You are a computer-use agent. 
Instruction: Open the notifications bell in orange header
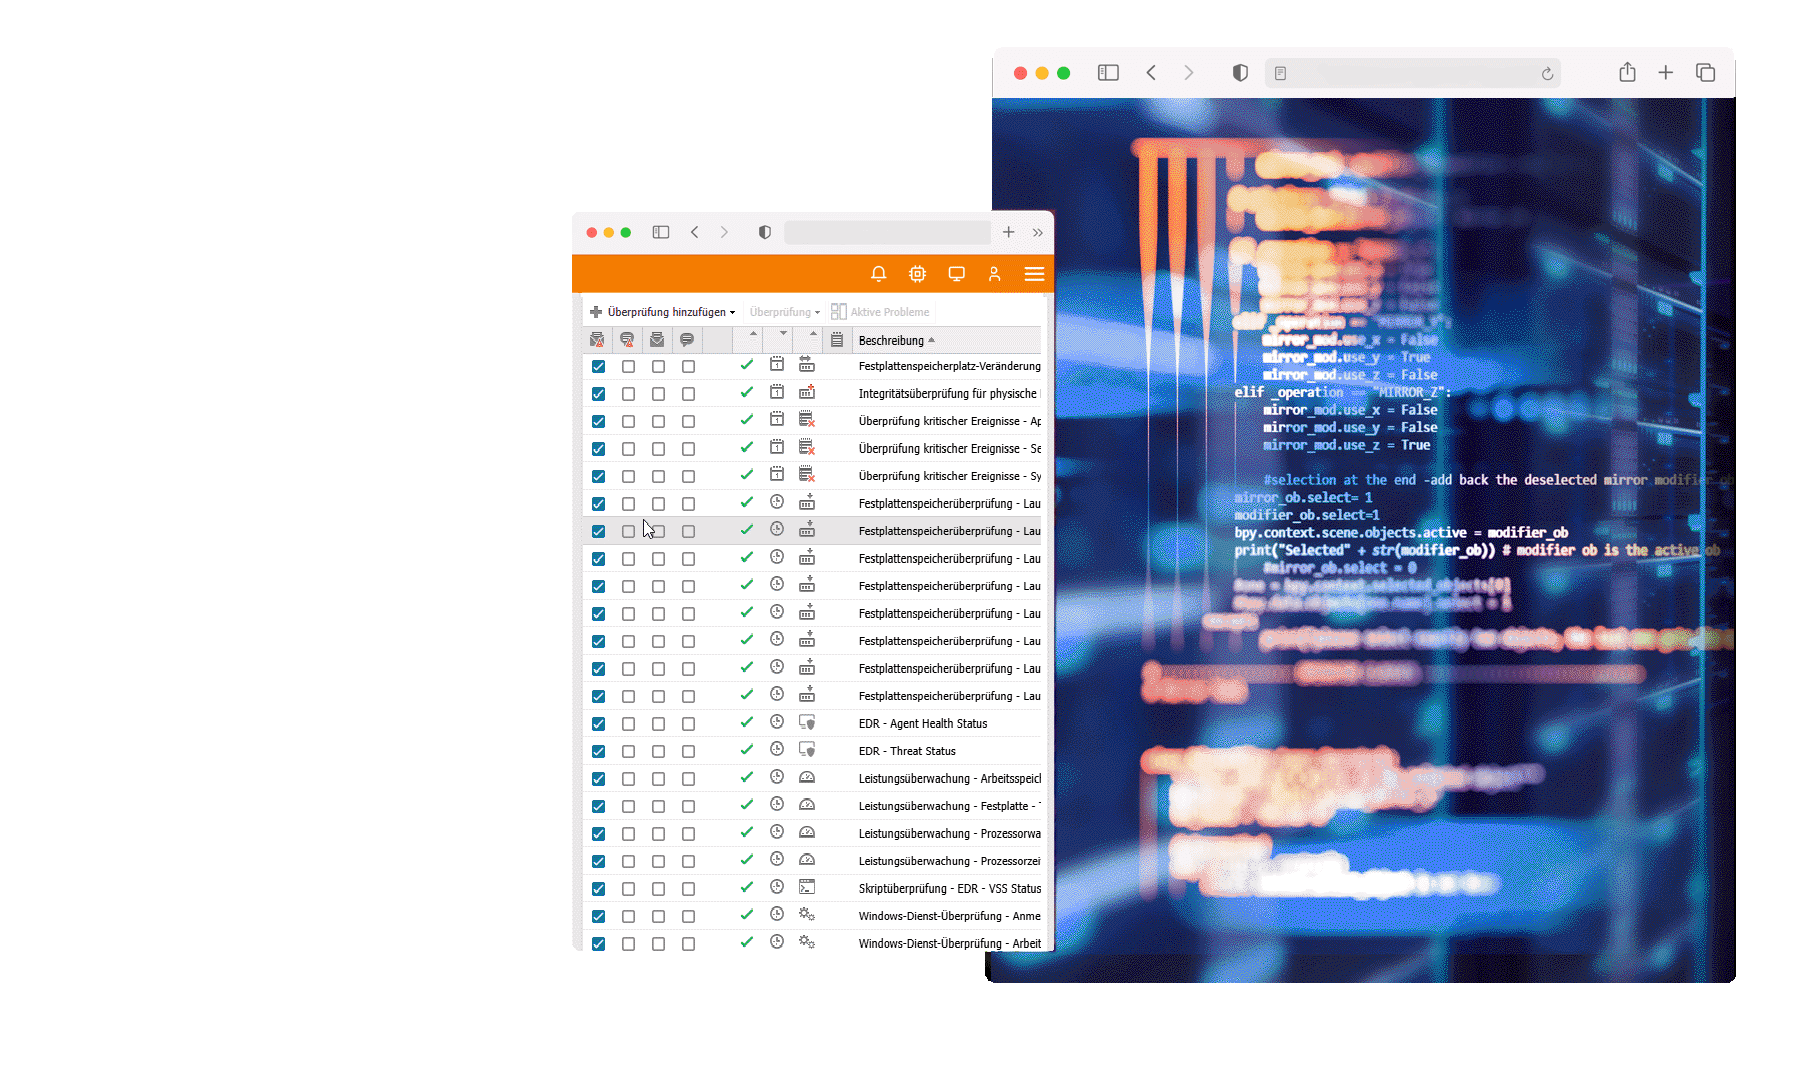click(878, 274)
